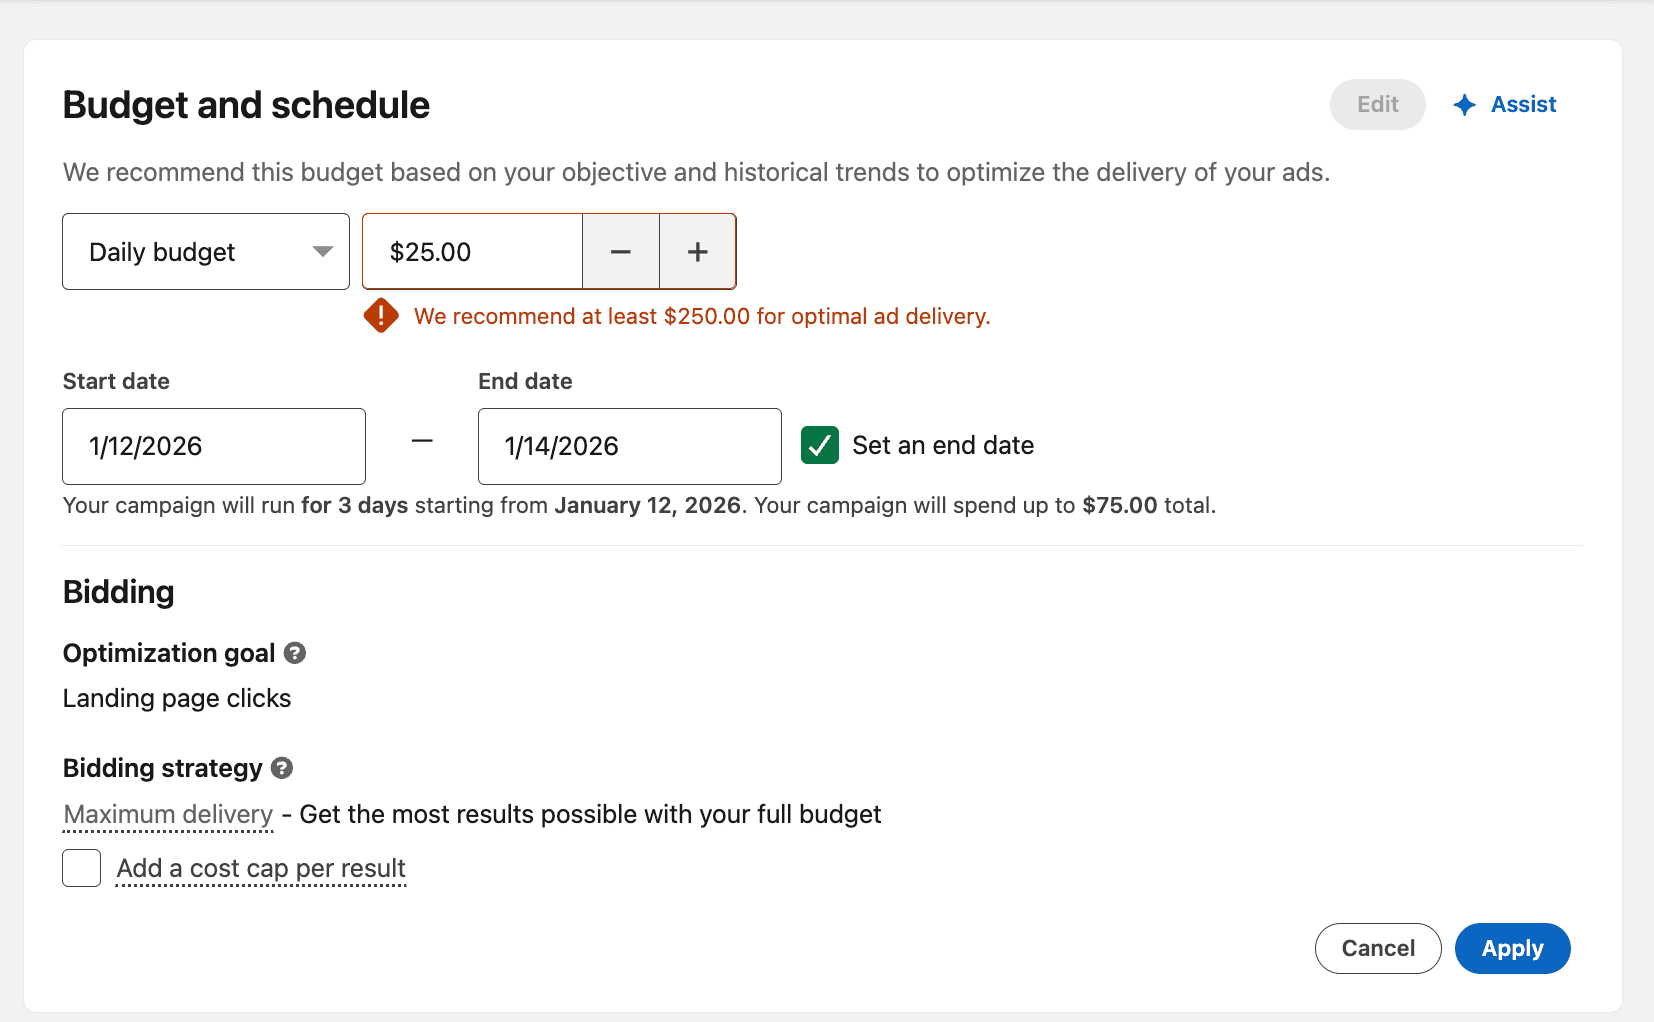Image resolution: width=1654 pixels, height=1022 pixels.
Task: Expand the caret on the Daily budget selector
Action: tap(320, 251)
